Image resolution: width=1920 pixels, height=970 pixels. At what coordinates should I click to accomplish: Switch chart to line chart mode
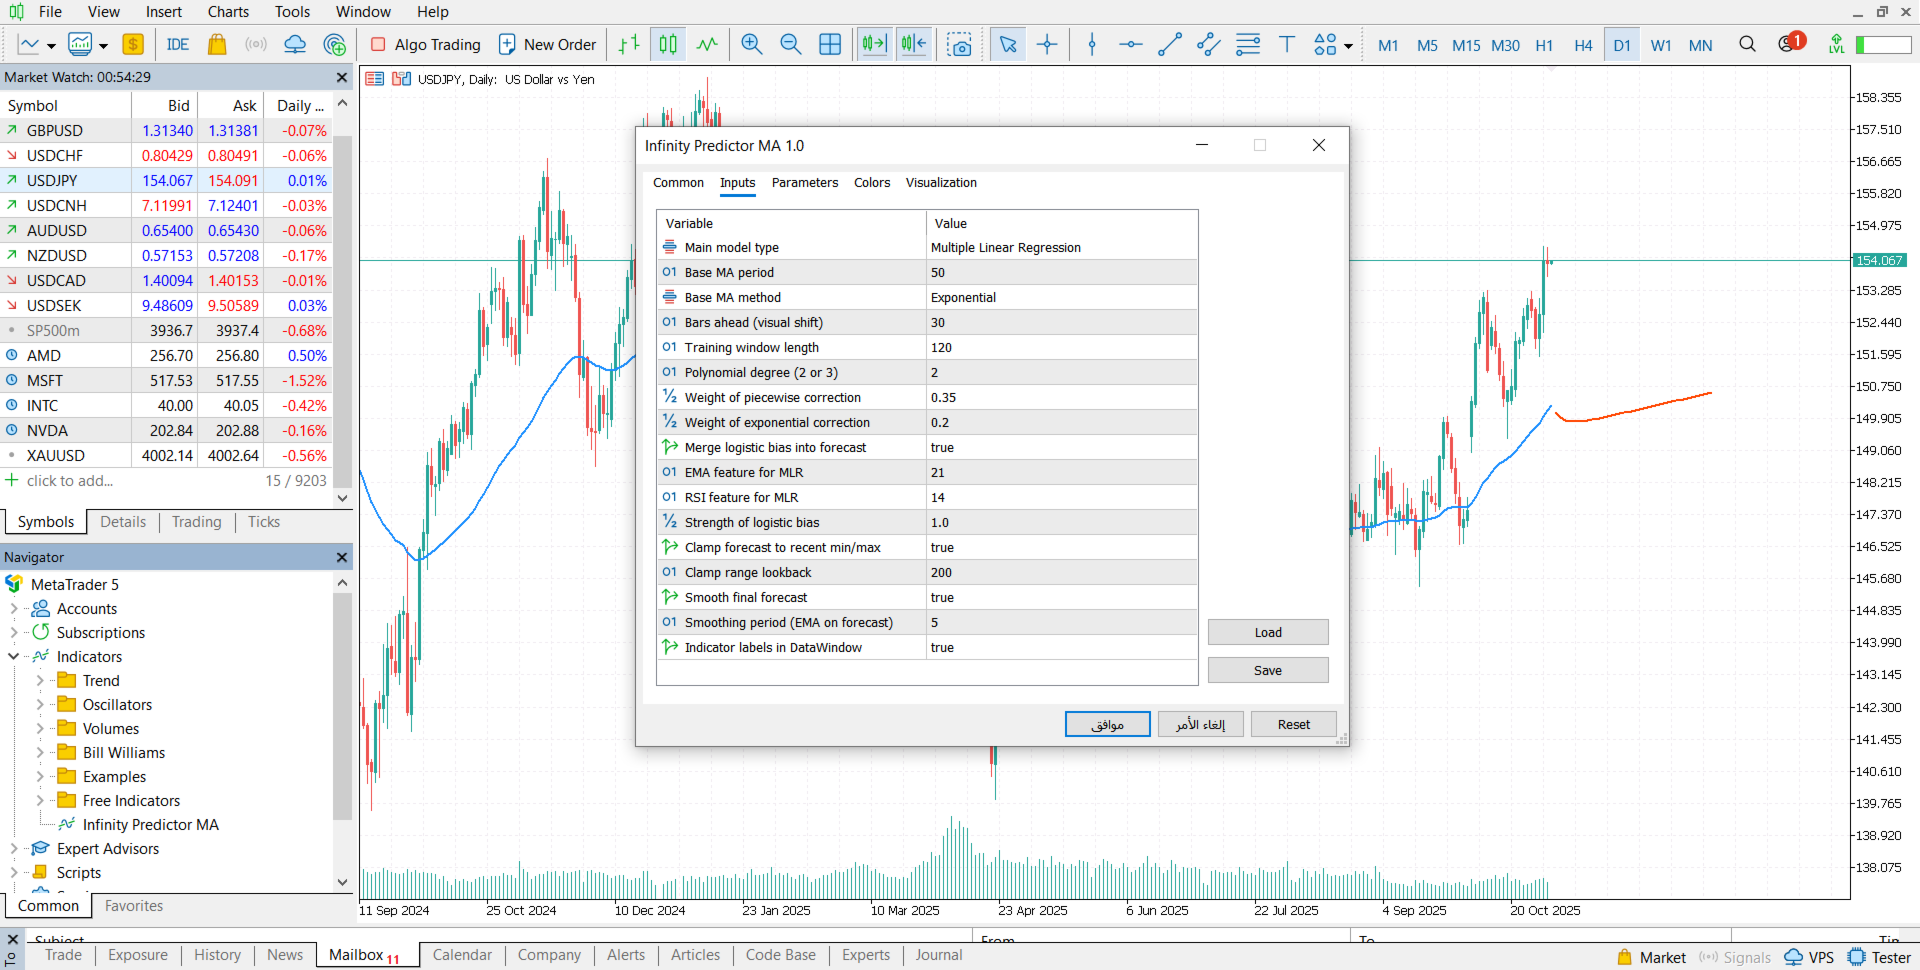(707, 45)
